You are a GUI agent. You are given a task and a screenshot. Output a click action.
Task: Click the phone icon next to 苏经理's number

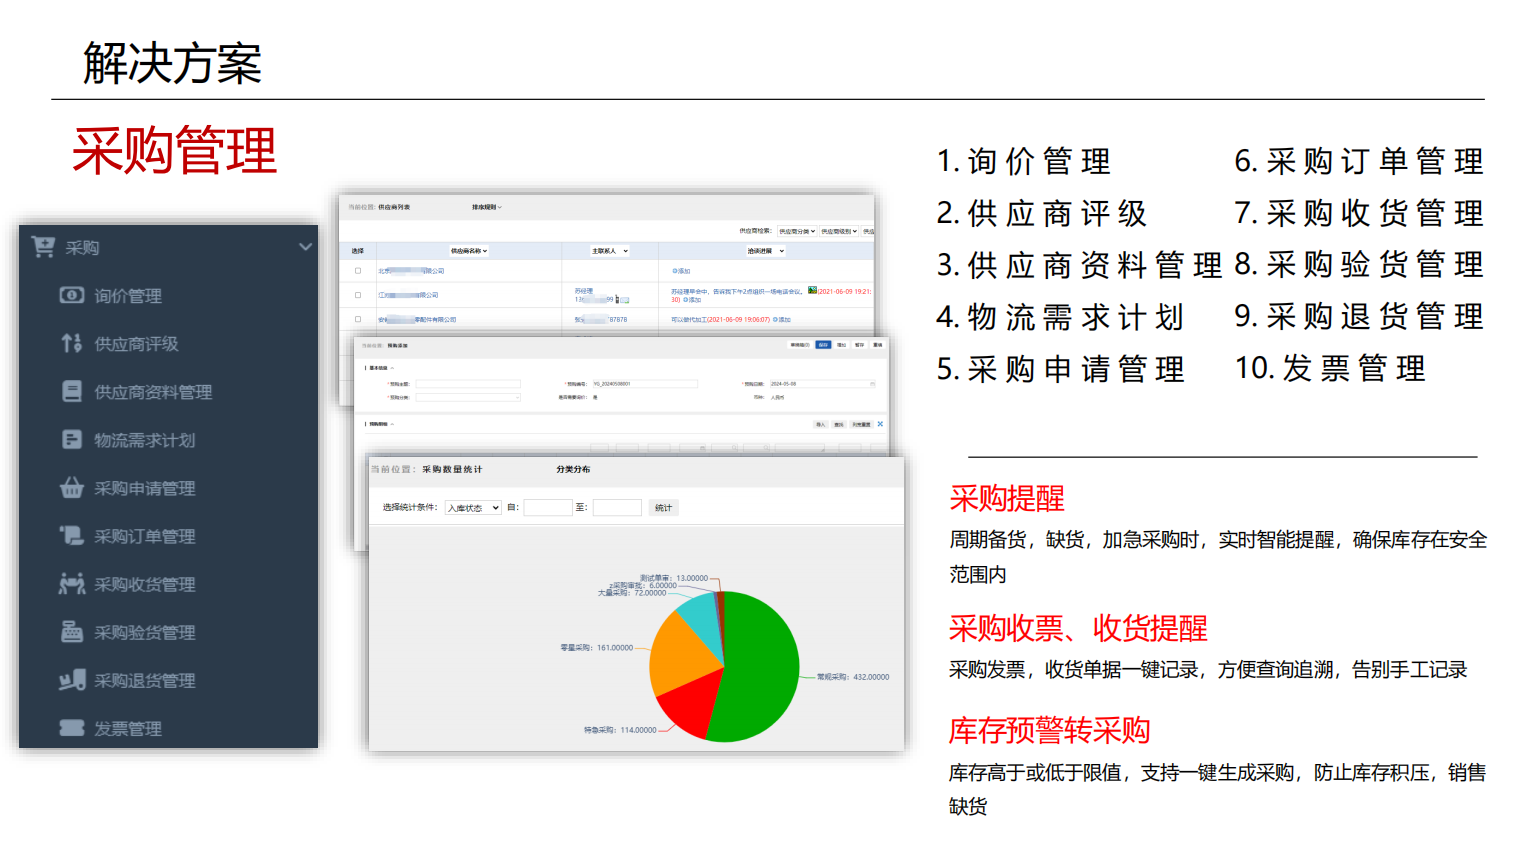[617, 299]
